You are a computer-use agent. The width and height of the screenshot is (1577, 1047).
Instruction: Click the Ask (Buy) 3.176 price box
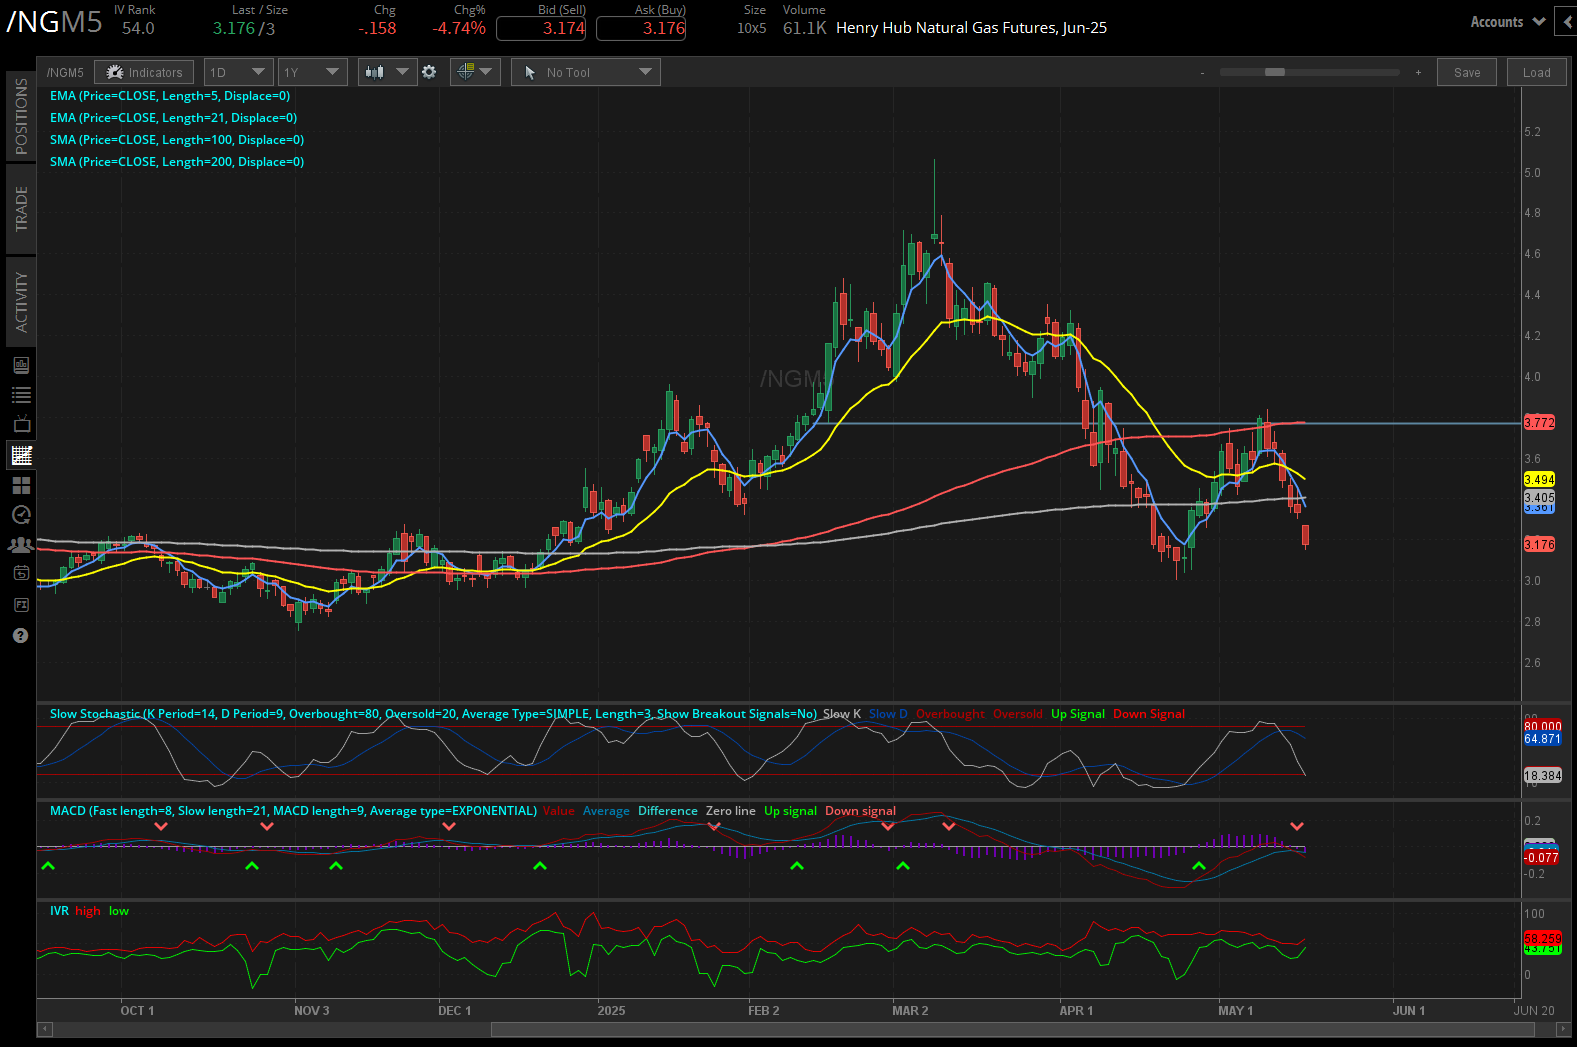tap(641, 28)
